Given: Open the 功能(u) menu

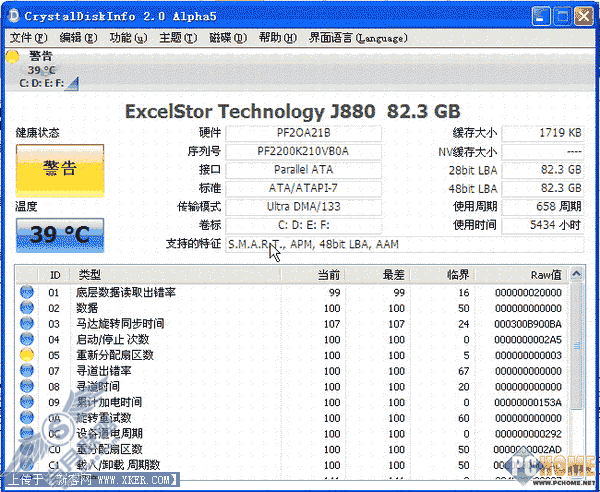Looking at the screenshot, I should click(x=128, y=38).
